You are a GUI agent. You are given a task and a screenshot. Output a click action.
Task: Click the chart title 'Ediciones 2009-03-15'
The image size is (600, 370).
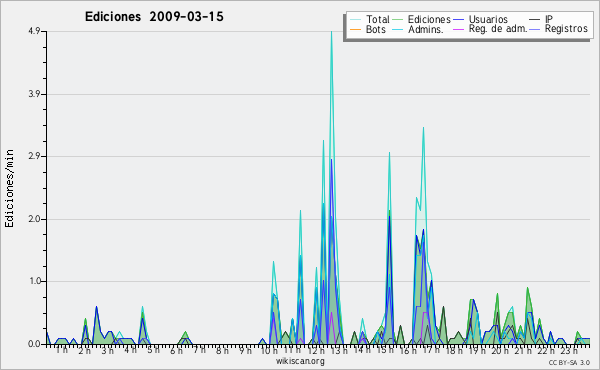click(x=154, y=17)
